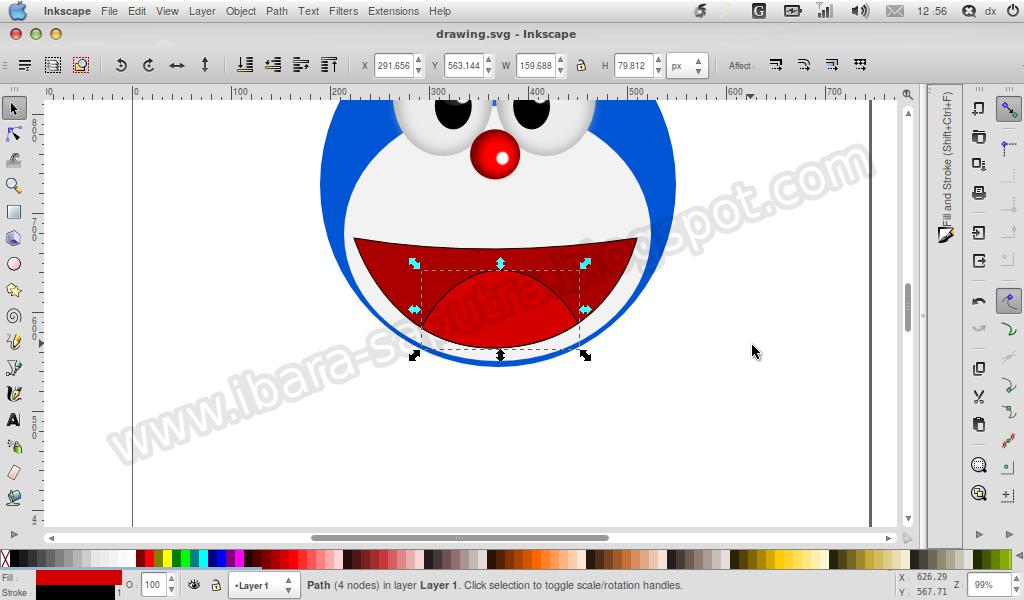Flip selection horizontally

177,65
